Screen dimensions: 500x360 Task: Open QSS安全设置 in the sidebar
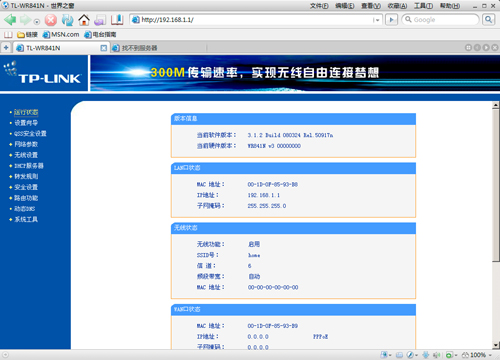coord(30,134)
